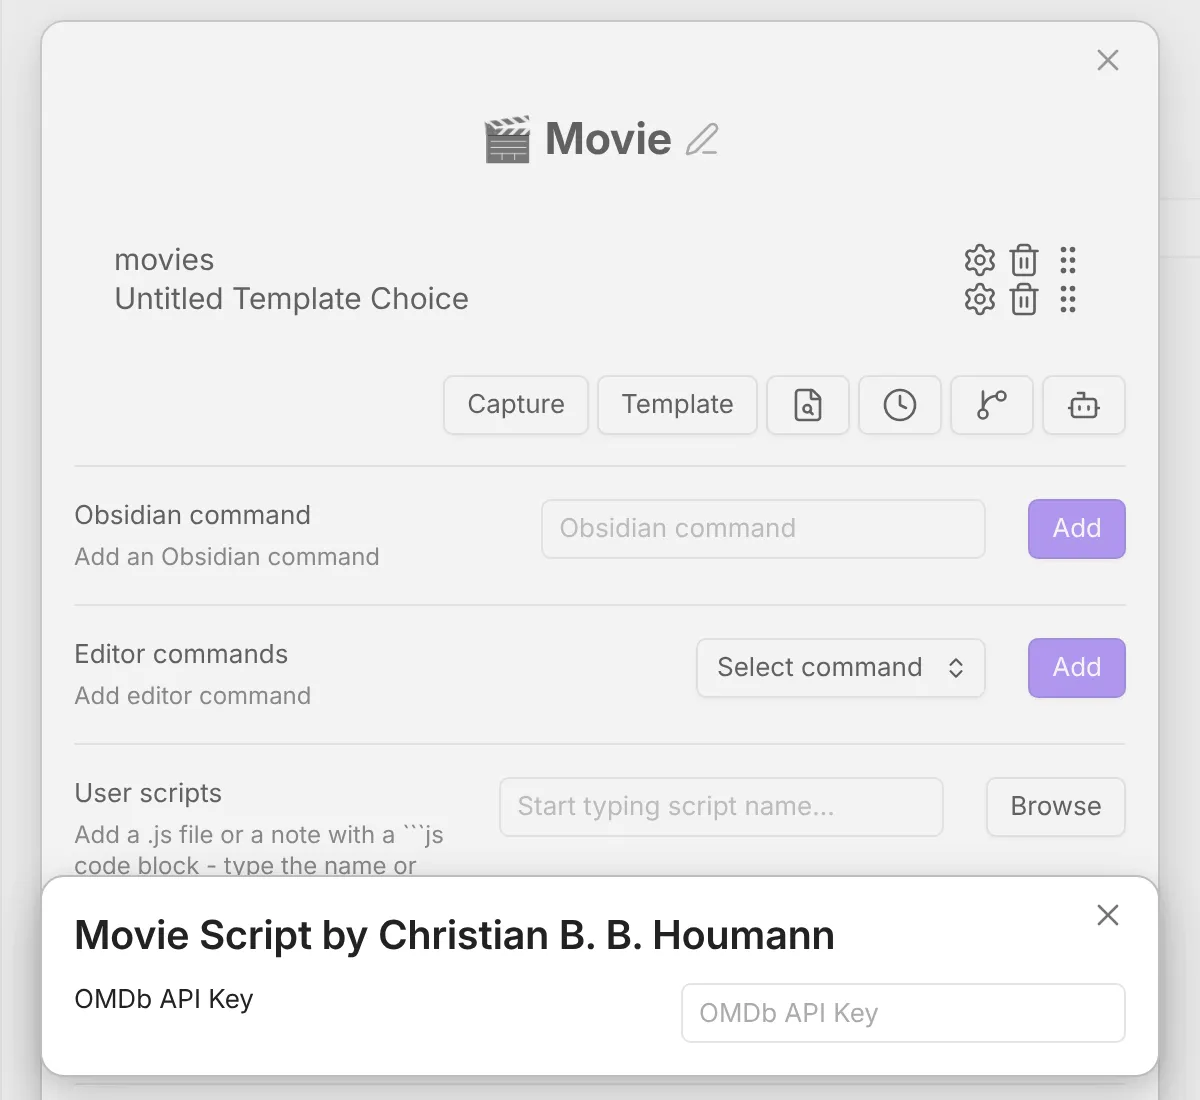Click the Movie macro title

608,139
